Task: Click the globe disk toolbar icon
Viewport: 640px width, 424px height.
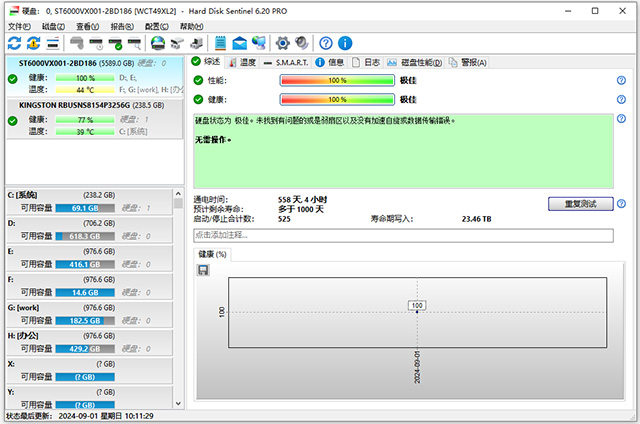Action: pos(158,43)
